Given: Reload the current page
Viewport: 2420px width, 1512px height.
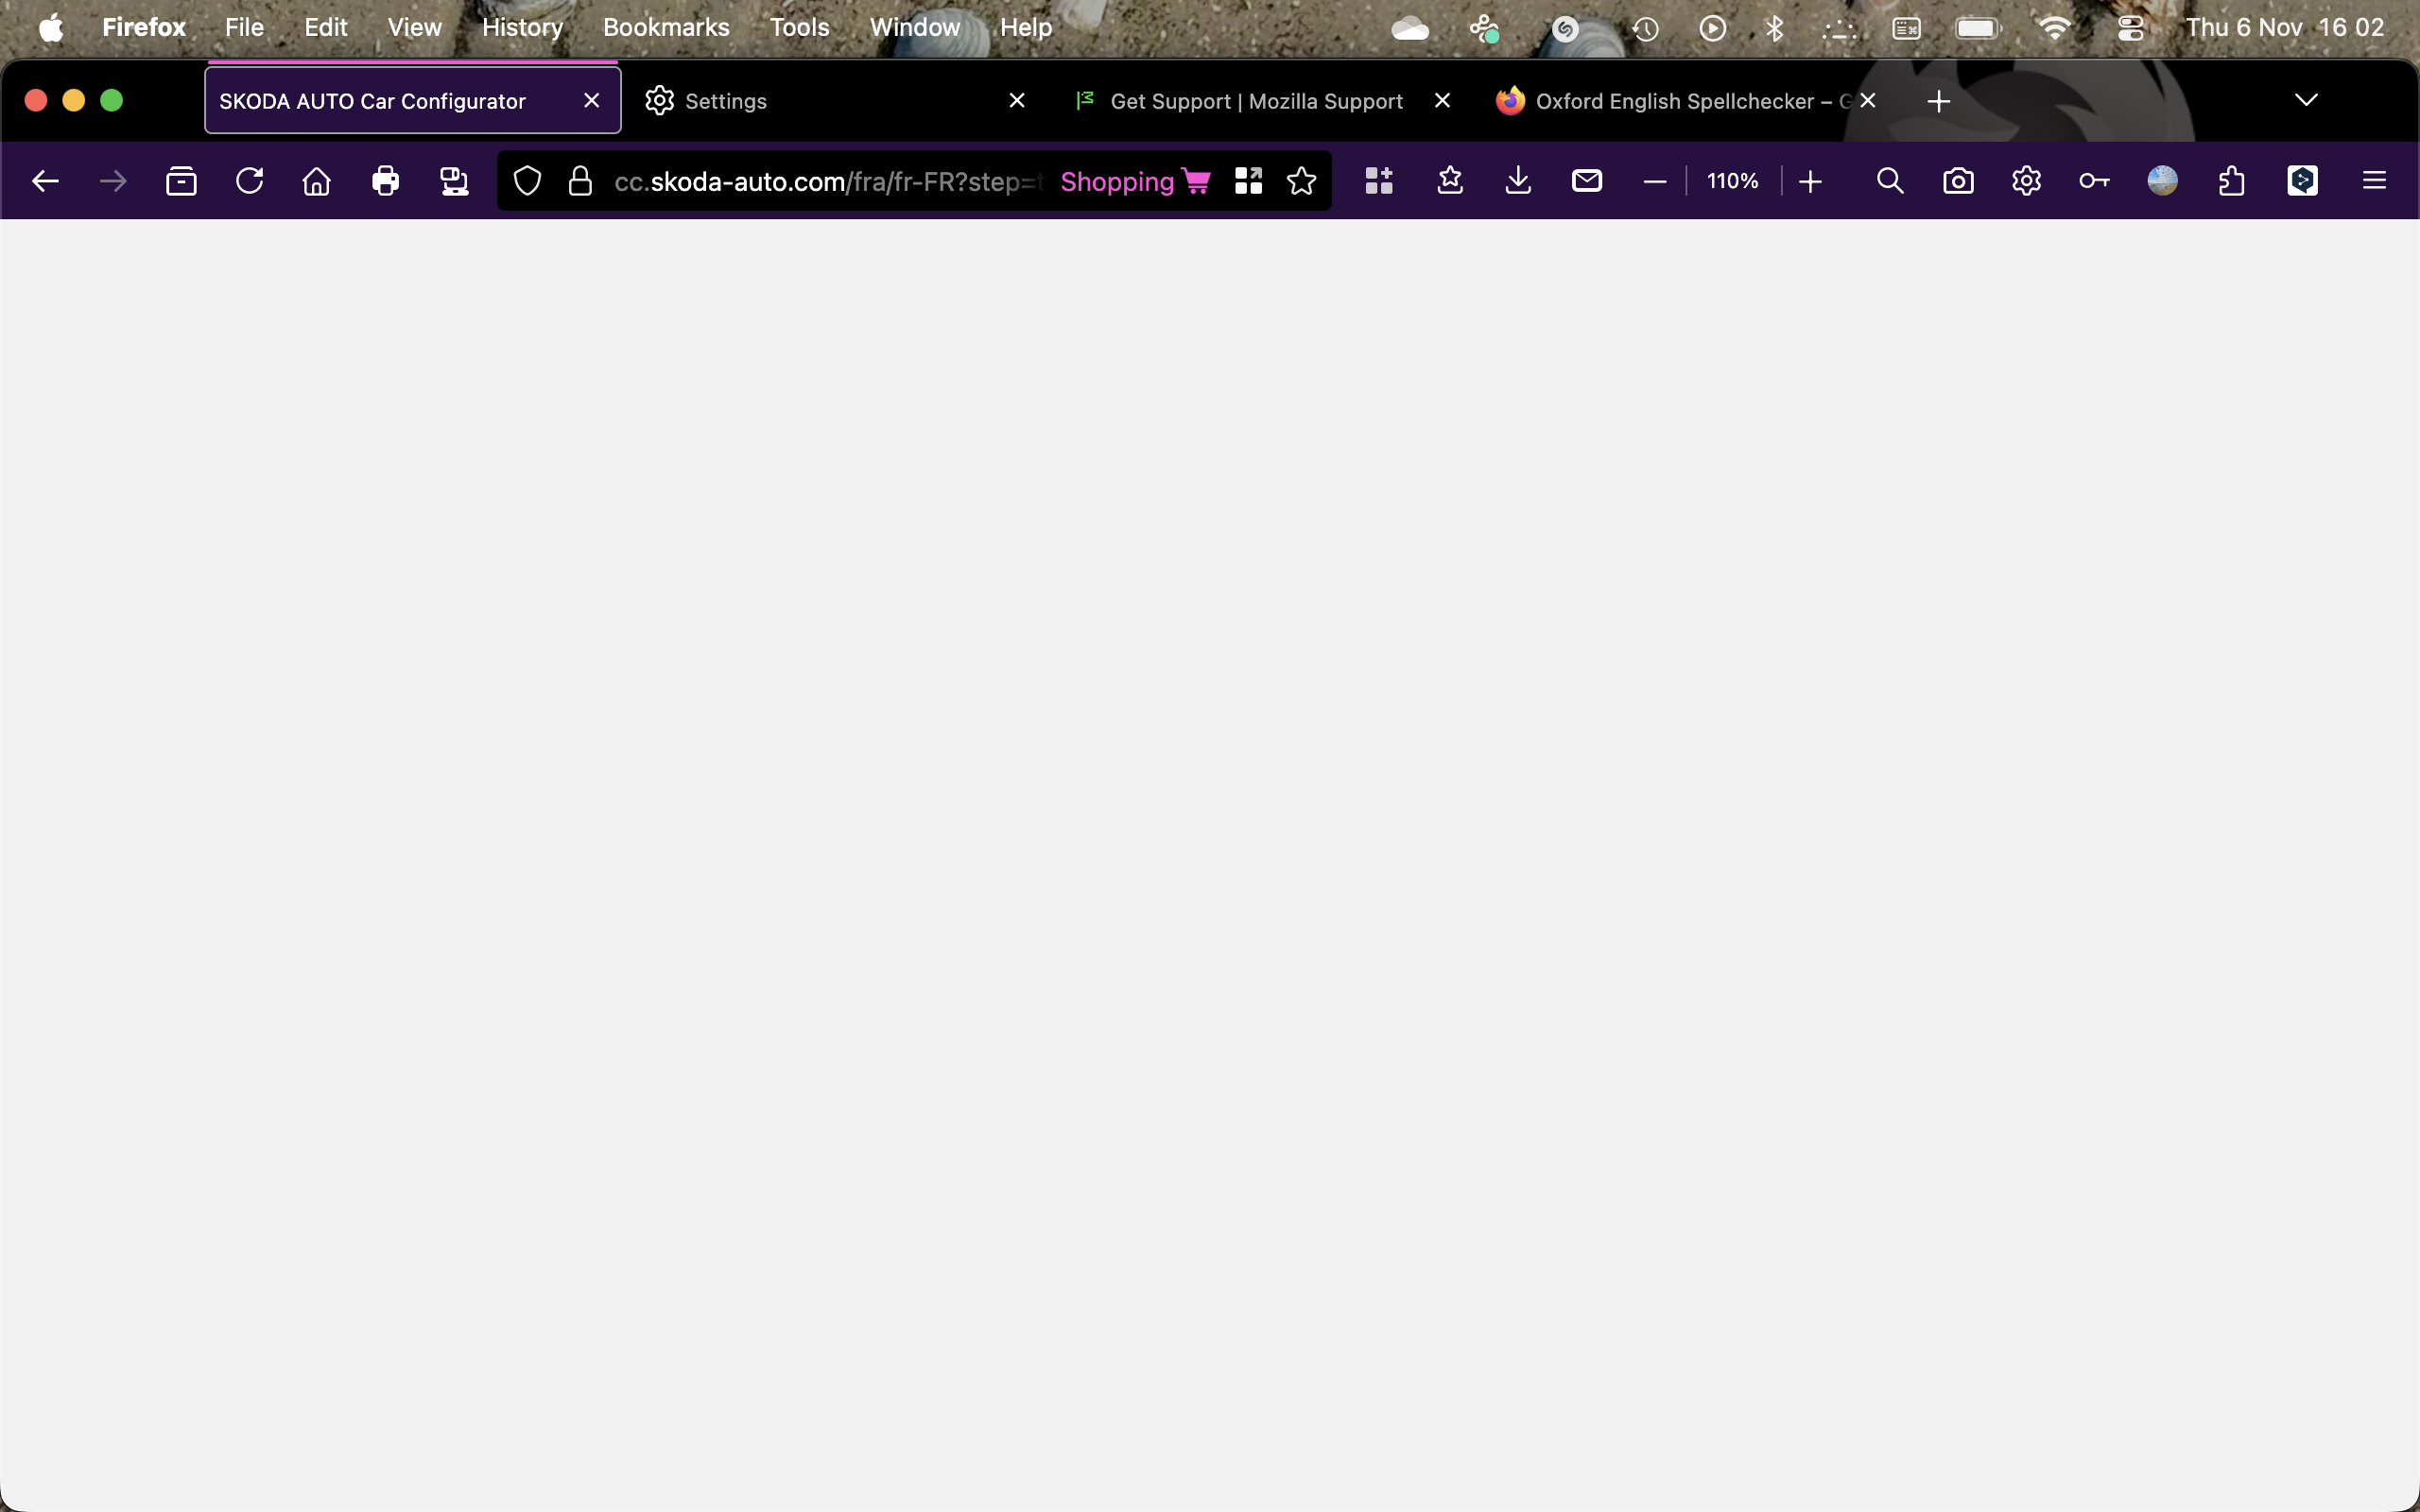Looking at the screenshot, I should click(249, 181).
